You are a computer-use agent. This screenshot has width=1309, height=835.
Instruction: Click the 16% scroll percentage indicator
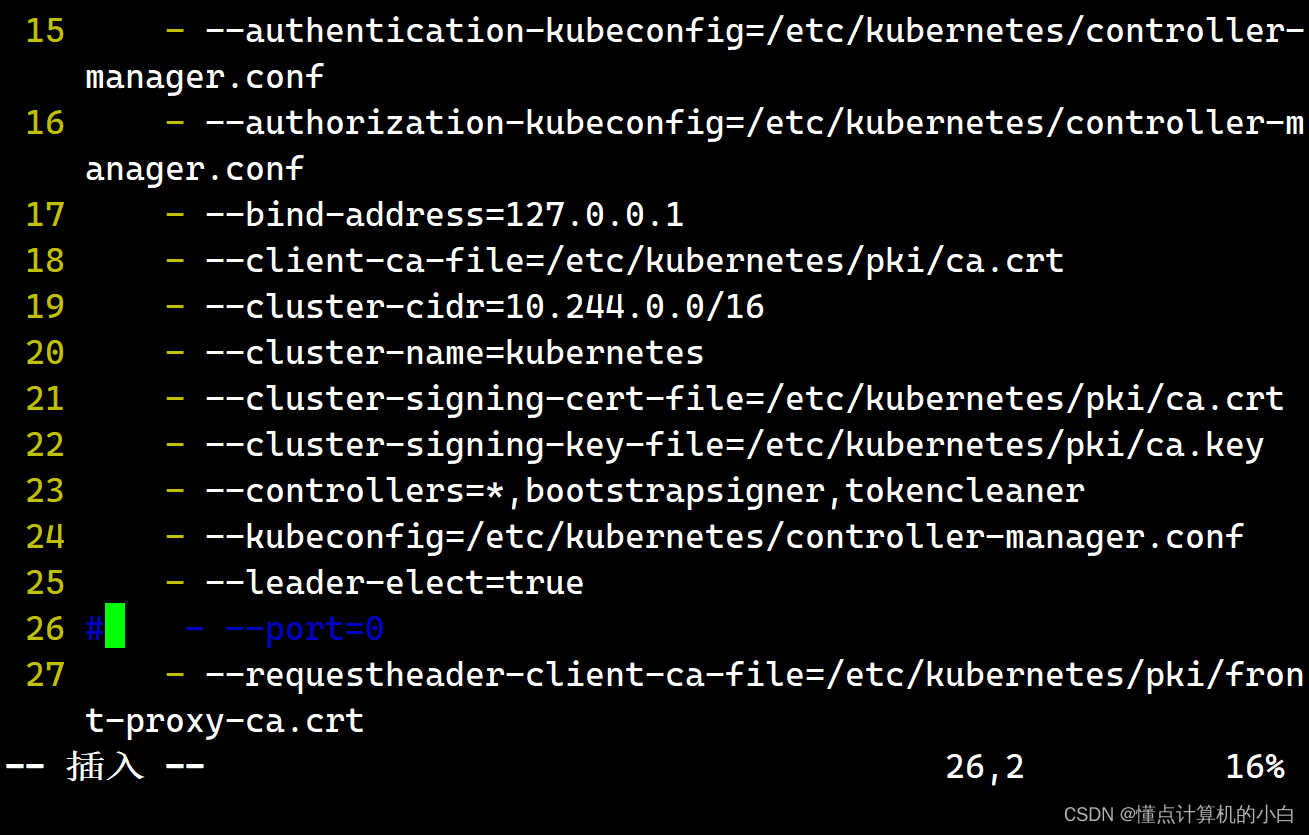click(1255, 767)
